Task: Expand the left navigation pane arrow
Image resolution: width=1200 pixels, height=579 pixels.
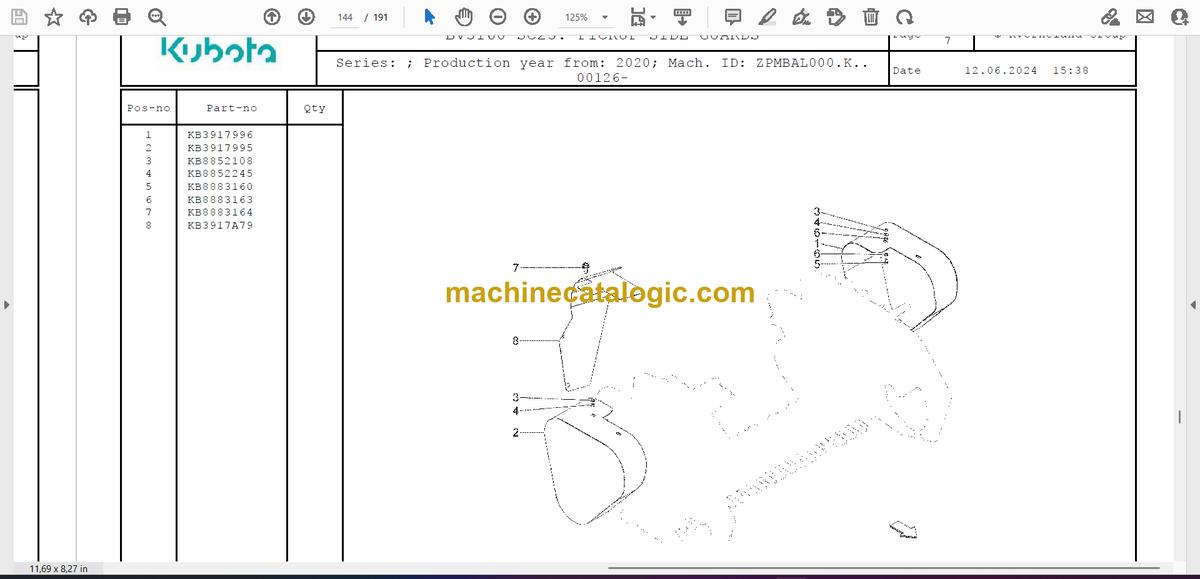Action: pyautogui.click(x=8, y=304)
